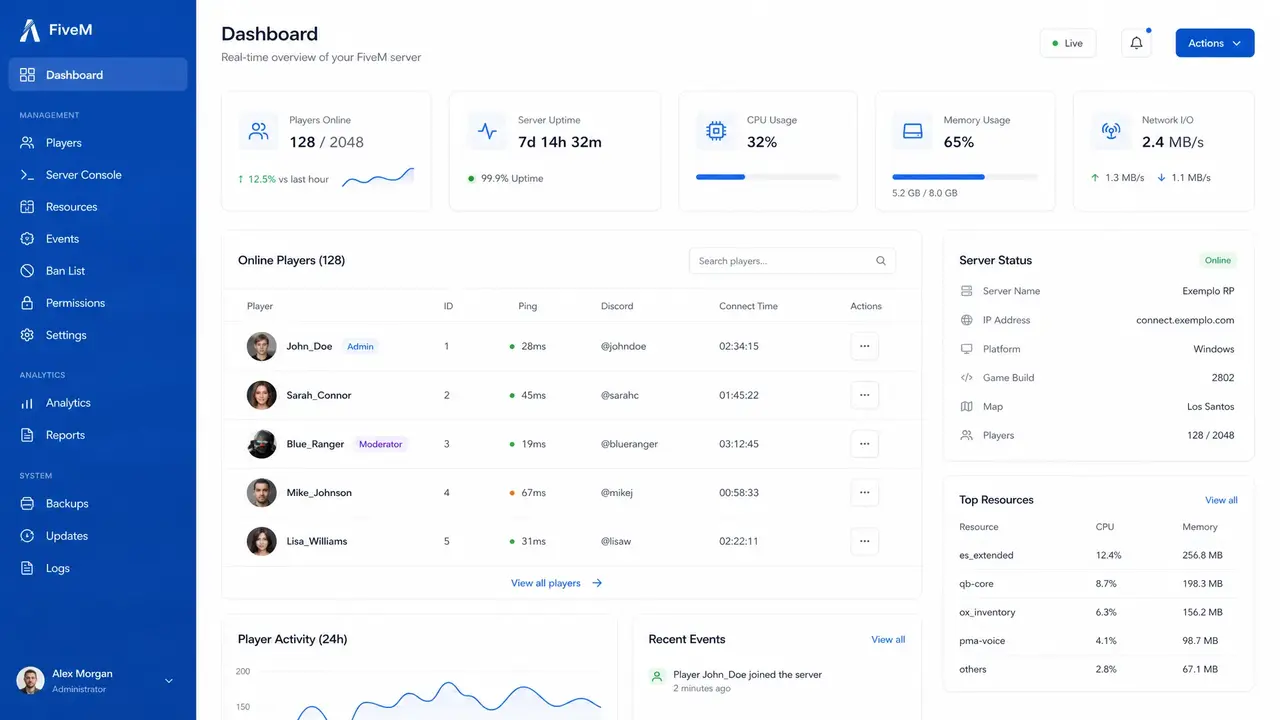Click View all in Top Resources
The image size is (1280, 720).
(1221, 500)
